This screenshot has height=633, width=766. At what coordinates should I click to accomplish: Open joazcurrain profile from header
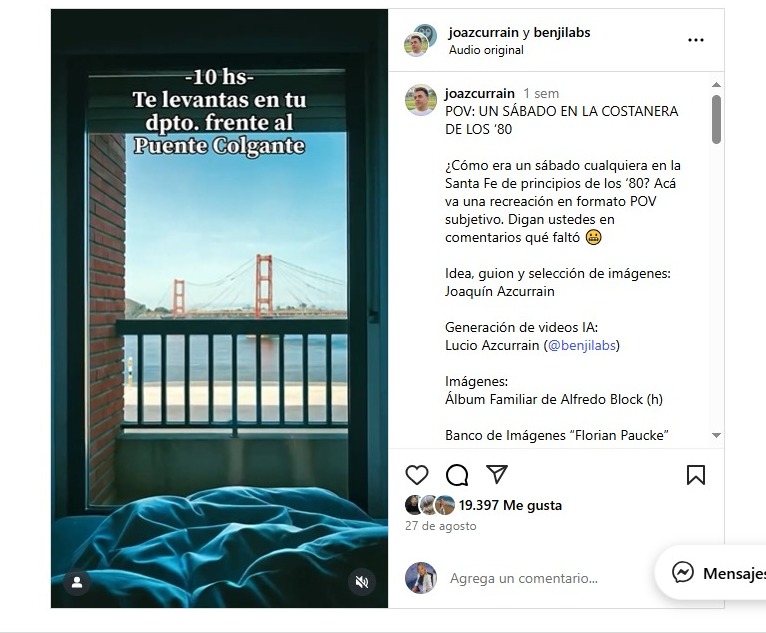click(x=483, y=32)
